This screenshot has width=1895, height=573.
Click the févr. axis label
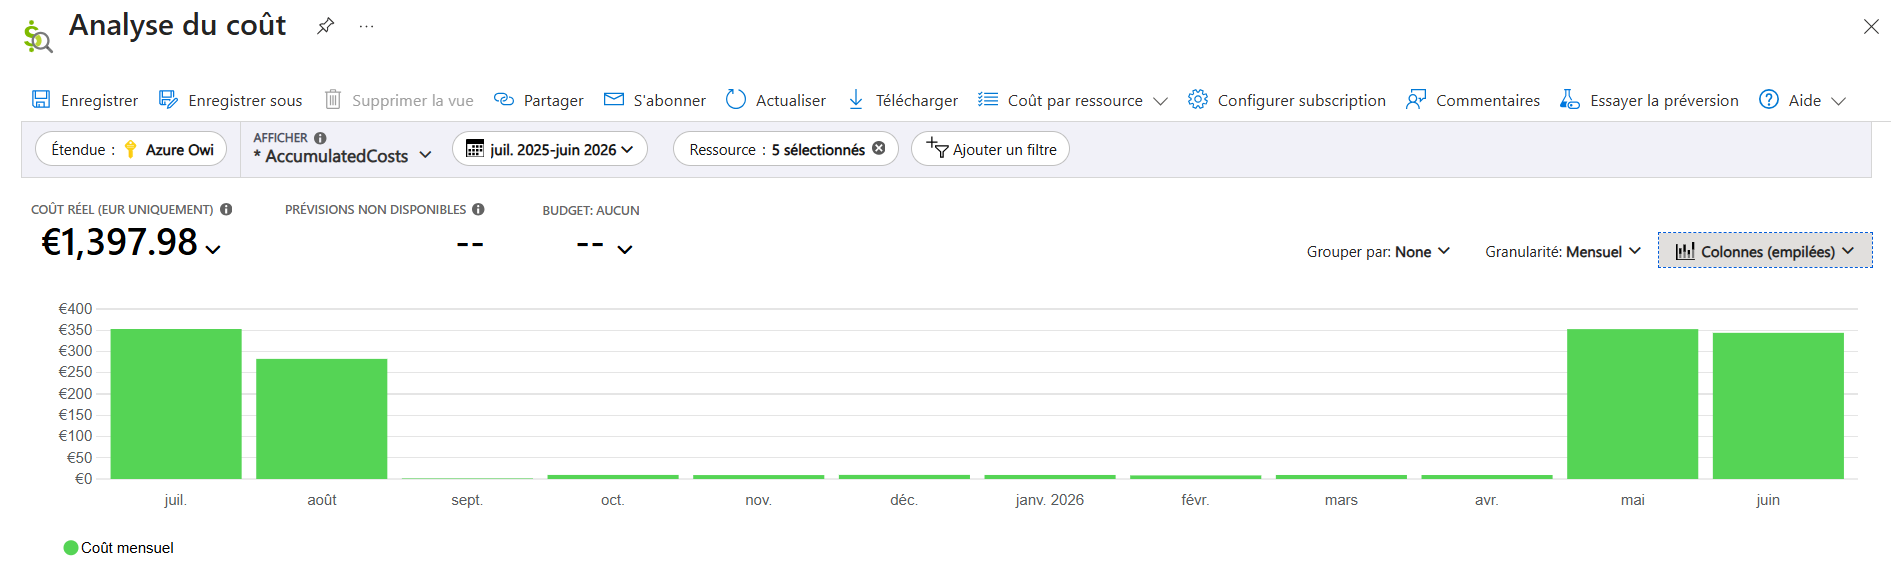pyautogui.click(x=1195, y=499)
